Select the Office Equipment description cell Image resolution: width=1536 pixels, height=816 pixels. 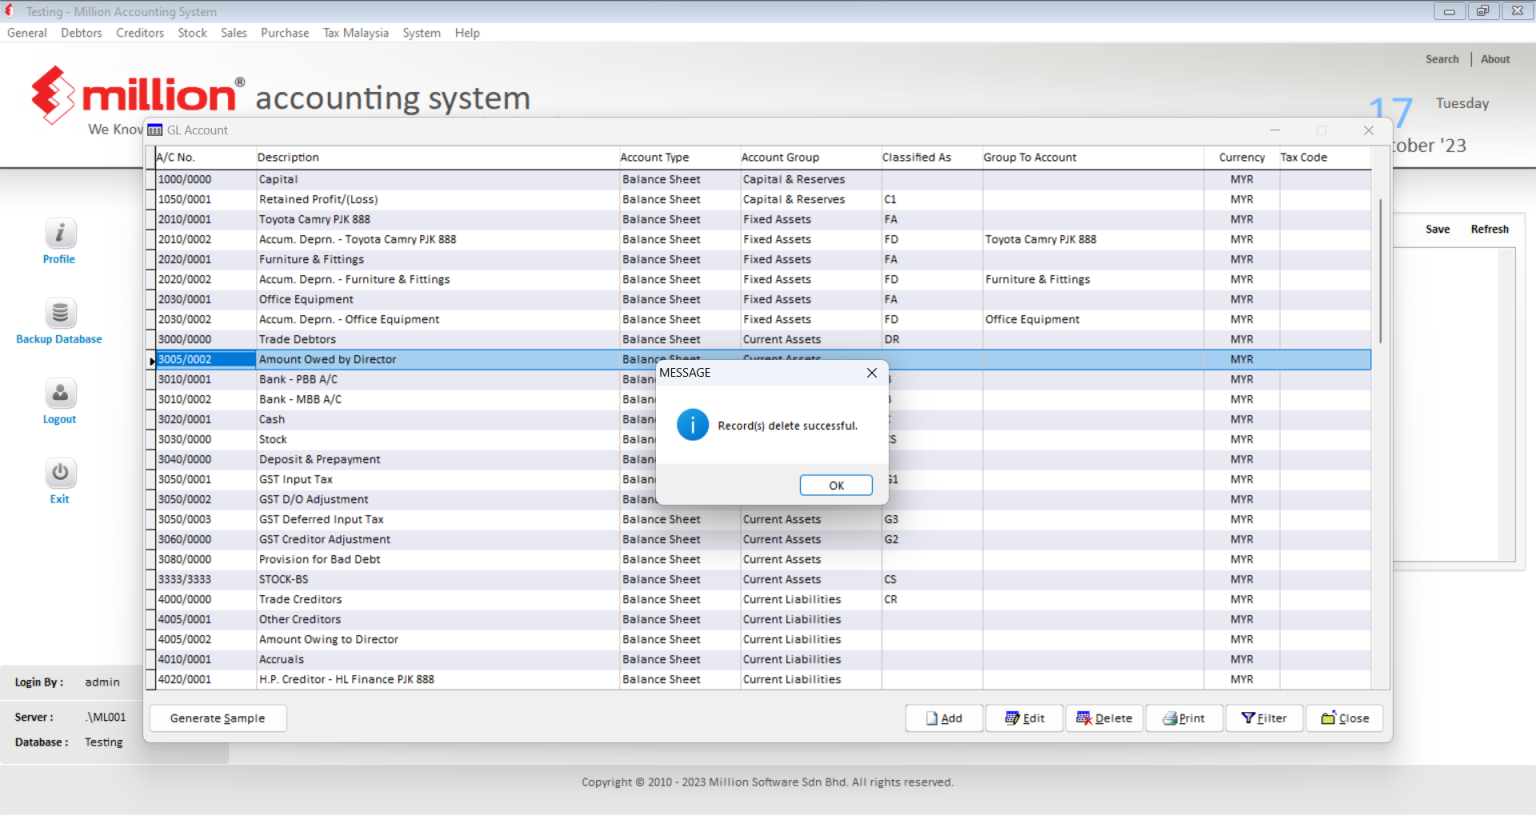pos(437,299)
